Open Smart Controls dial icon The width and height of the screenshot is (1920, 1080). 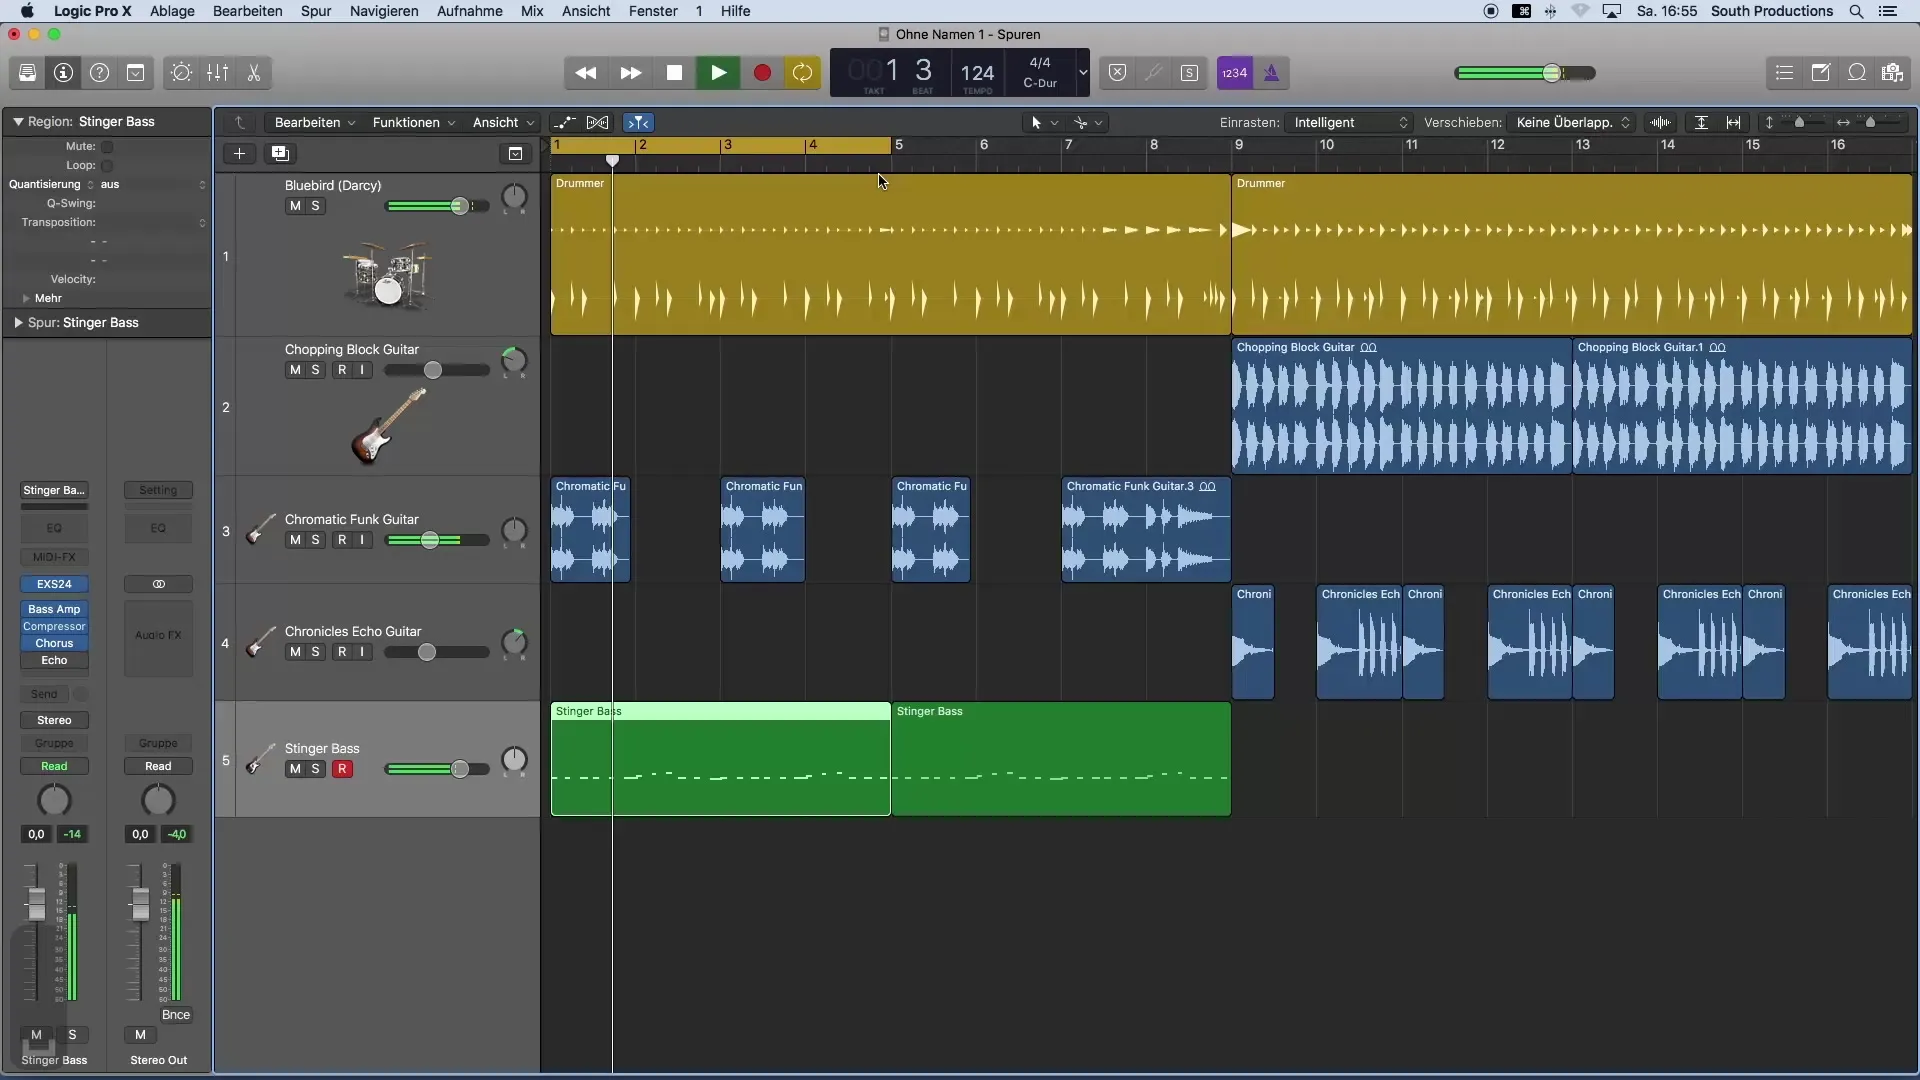(181, 73)
